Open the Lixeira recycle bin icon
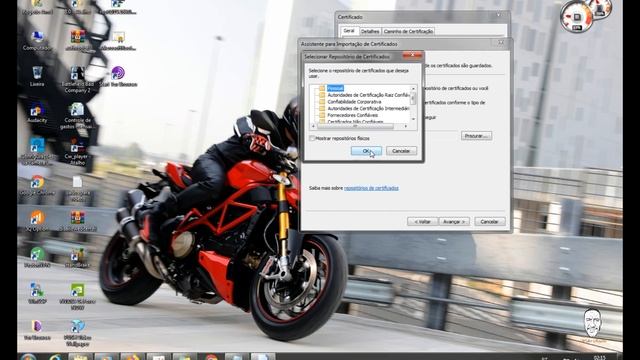 pos(37,76)
